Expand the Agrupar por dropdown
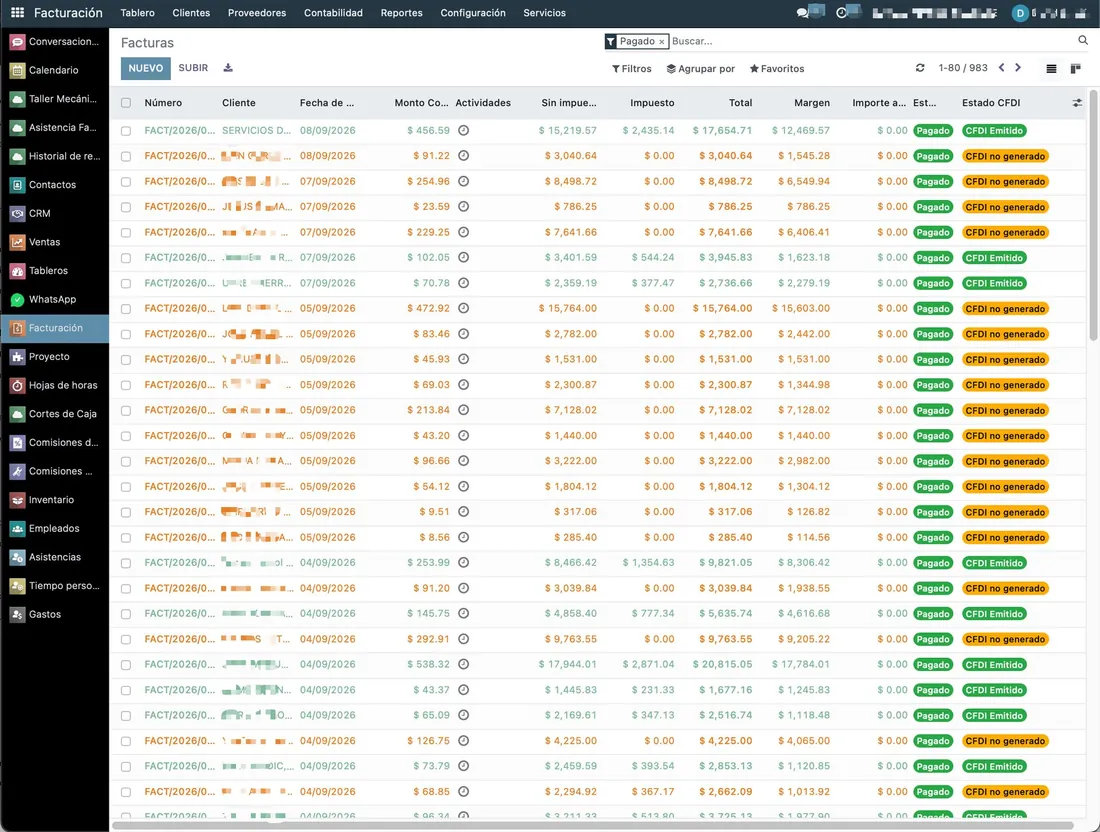The width and height of the screenshot is (1100, 832). (x=700, y=69)
